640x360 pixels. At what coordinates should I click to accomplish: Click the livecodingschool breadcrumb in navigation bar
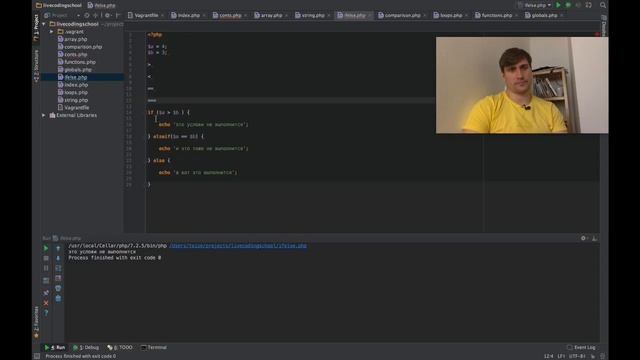[x=59, y=5]
